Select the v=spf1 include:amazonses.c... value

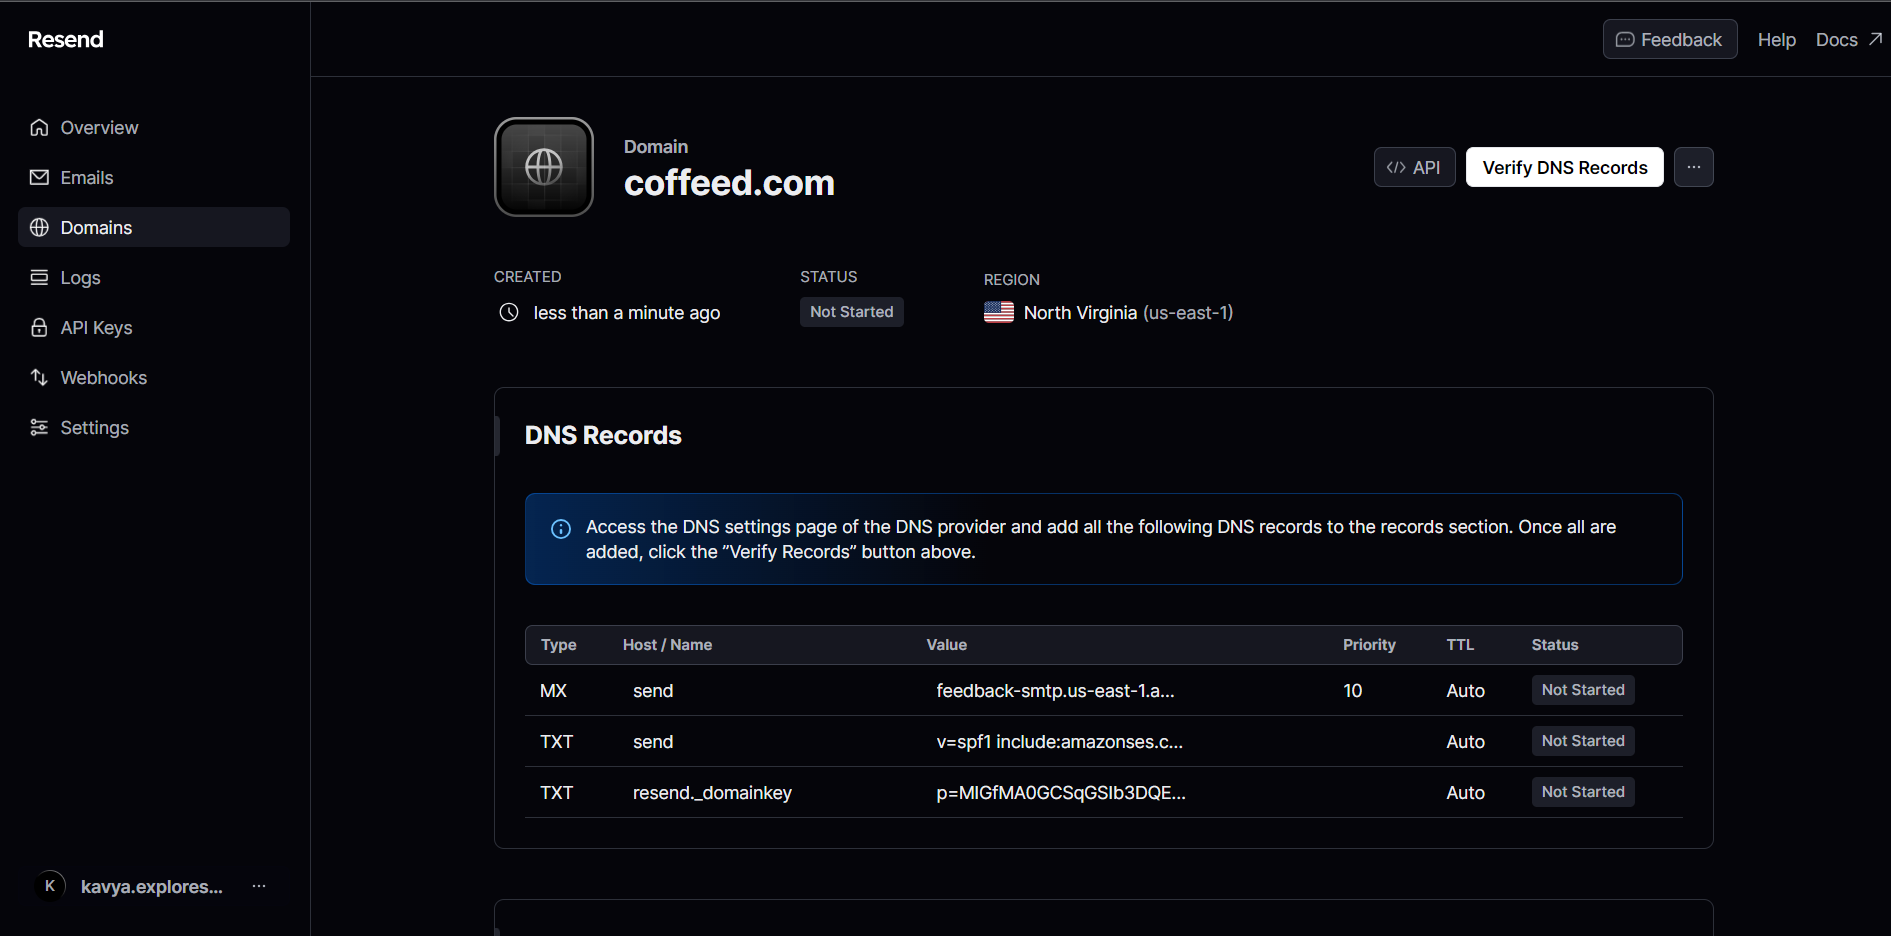[x=1059, y=742]
